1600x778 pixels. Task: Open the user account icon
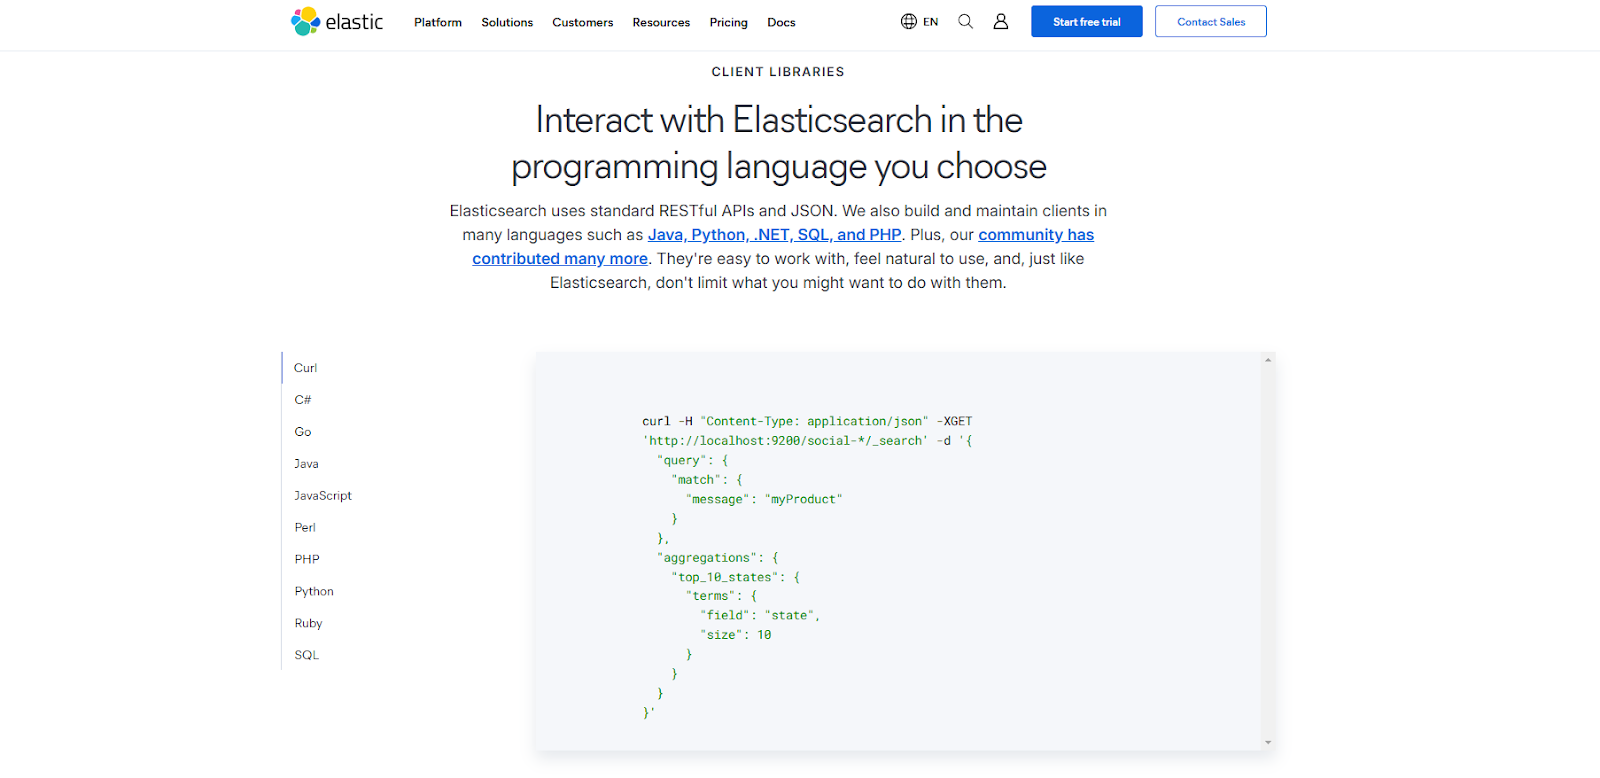[x=1000, y=21]
